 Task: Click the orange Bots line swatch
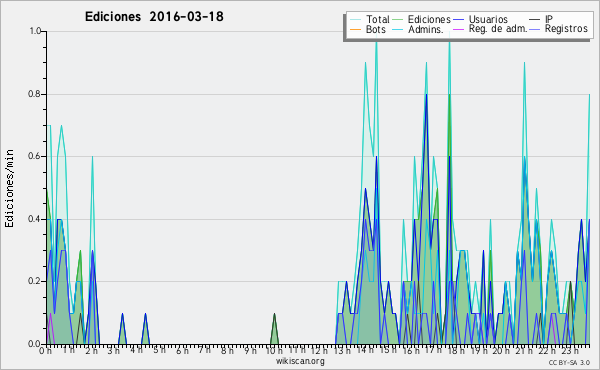tap(356, 29)
